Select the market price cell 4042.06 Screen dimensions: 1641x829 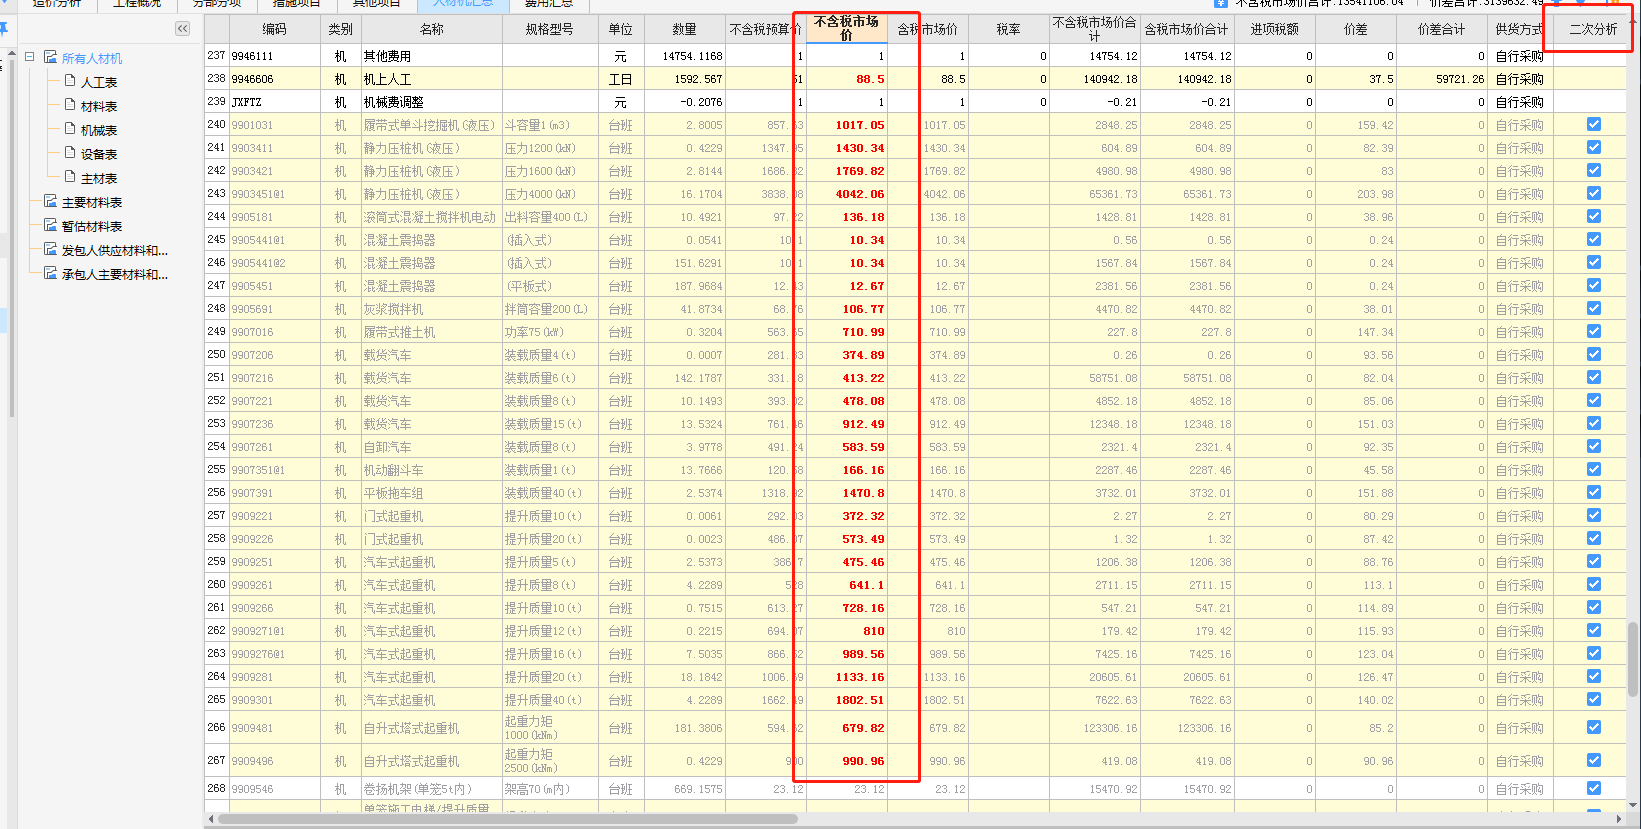846,194
